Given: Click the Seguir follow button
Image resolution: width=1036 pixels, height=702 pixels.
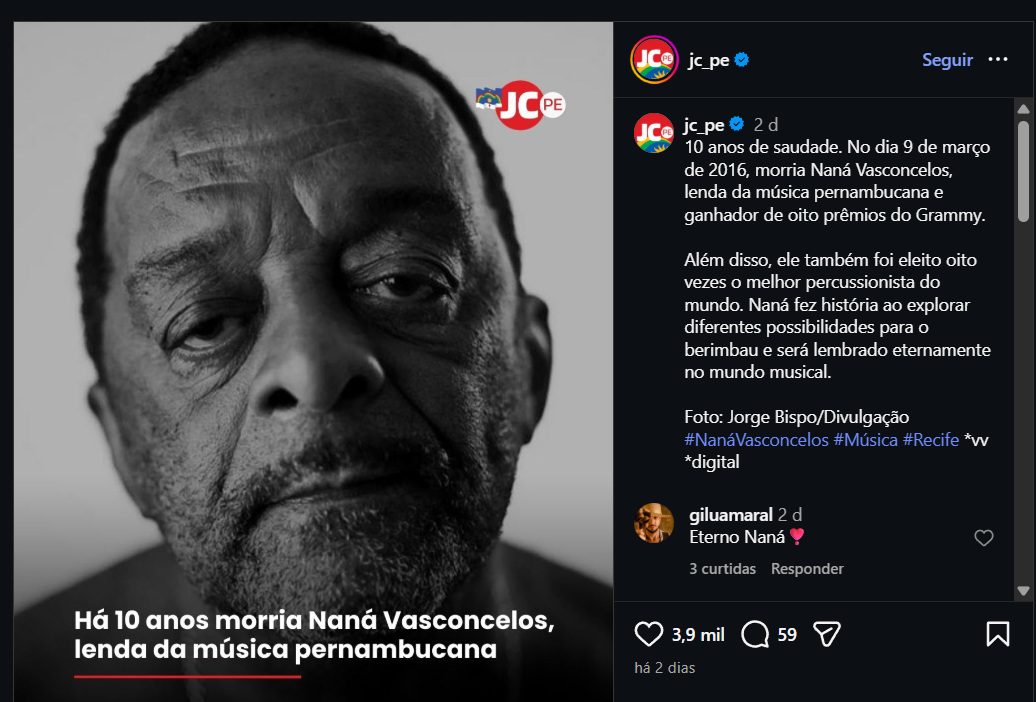Looking at the screenshot, I should click(947, 60).
